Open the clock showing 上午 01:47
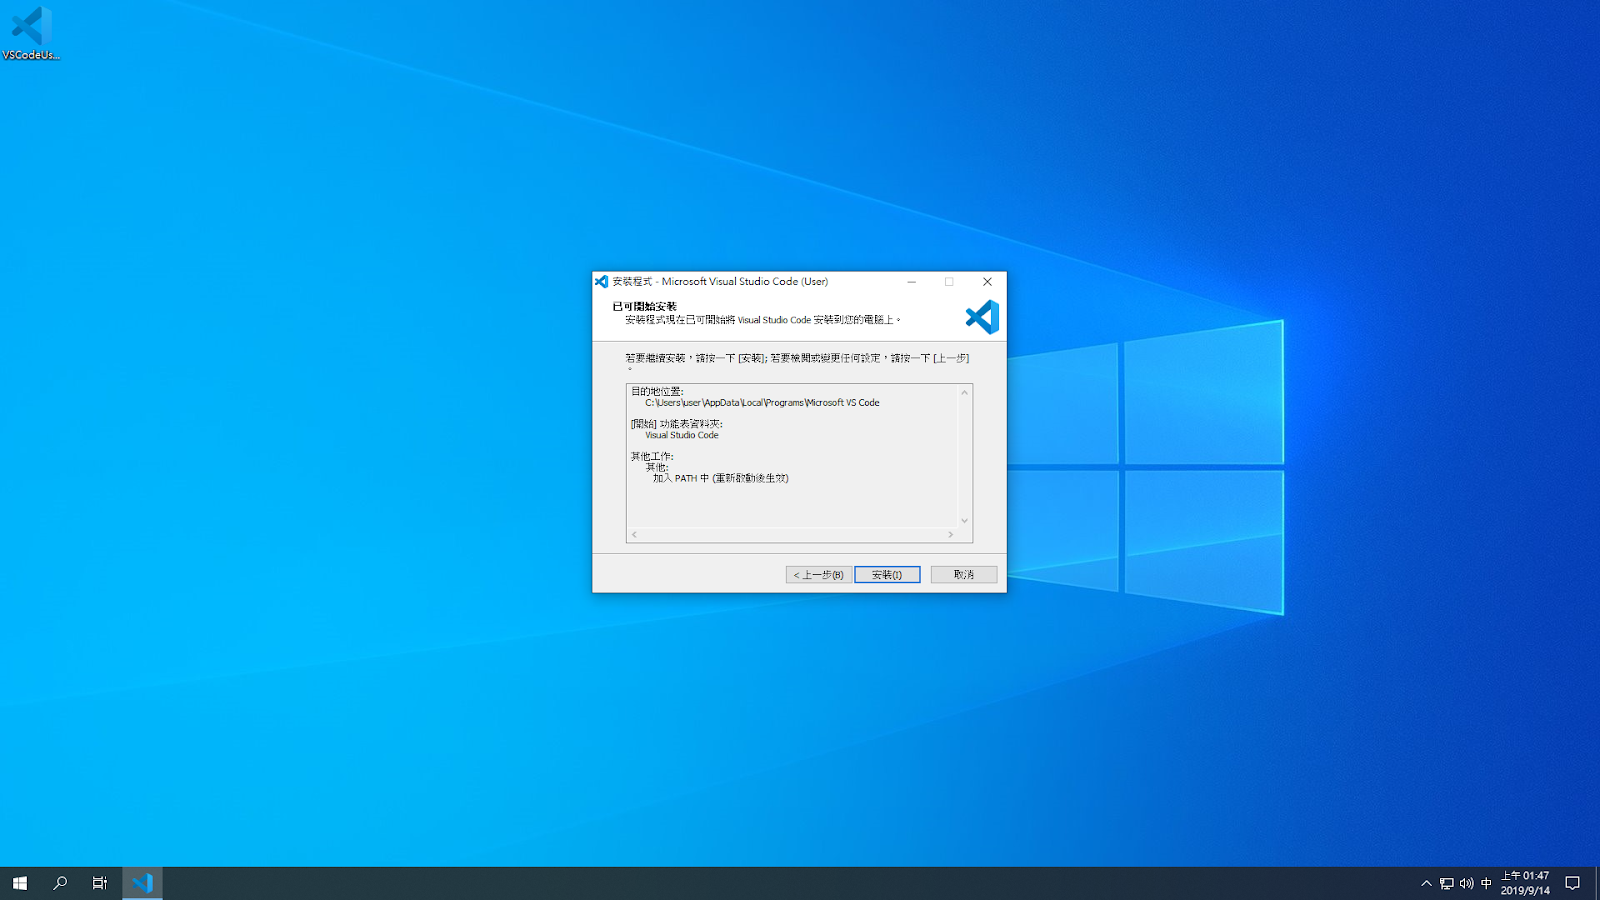The image size is (1600, 900). [1525, 883]
